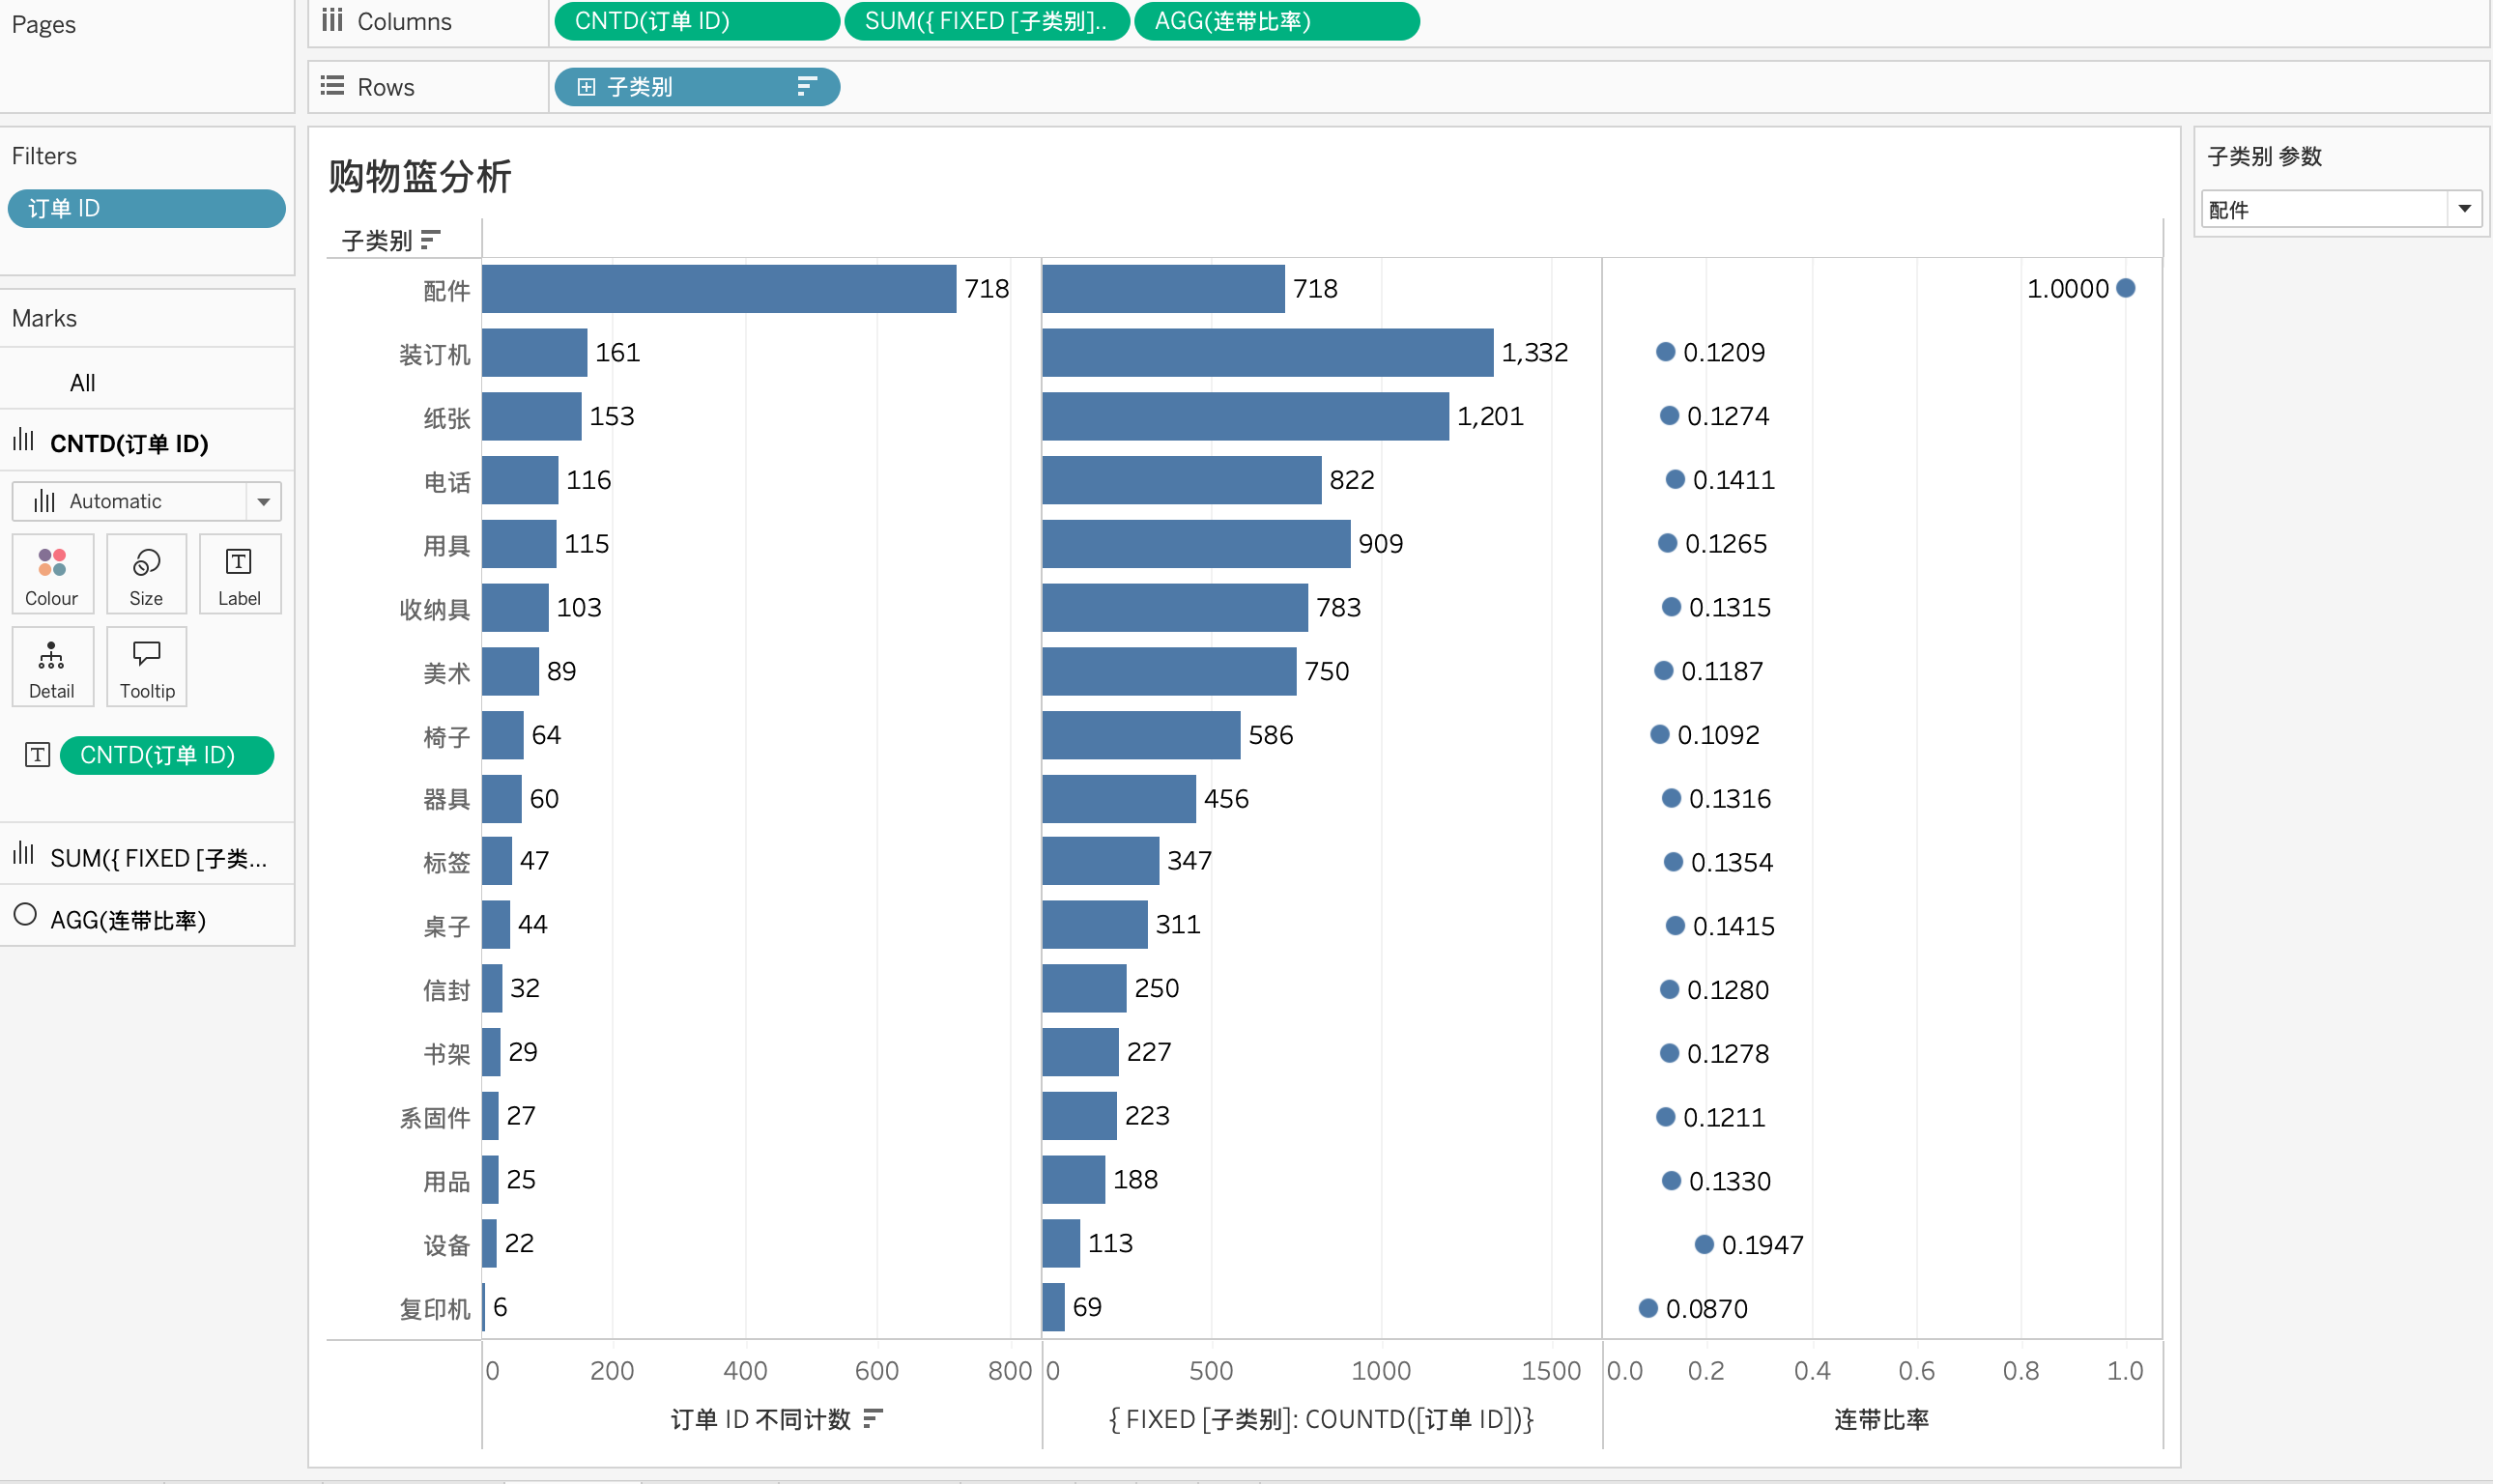Screen dimensions: 2493x1484
Task: Click sort icon on 订单 ID 不同计数 axis
Action: (x=873, y=1418)
